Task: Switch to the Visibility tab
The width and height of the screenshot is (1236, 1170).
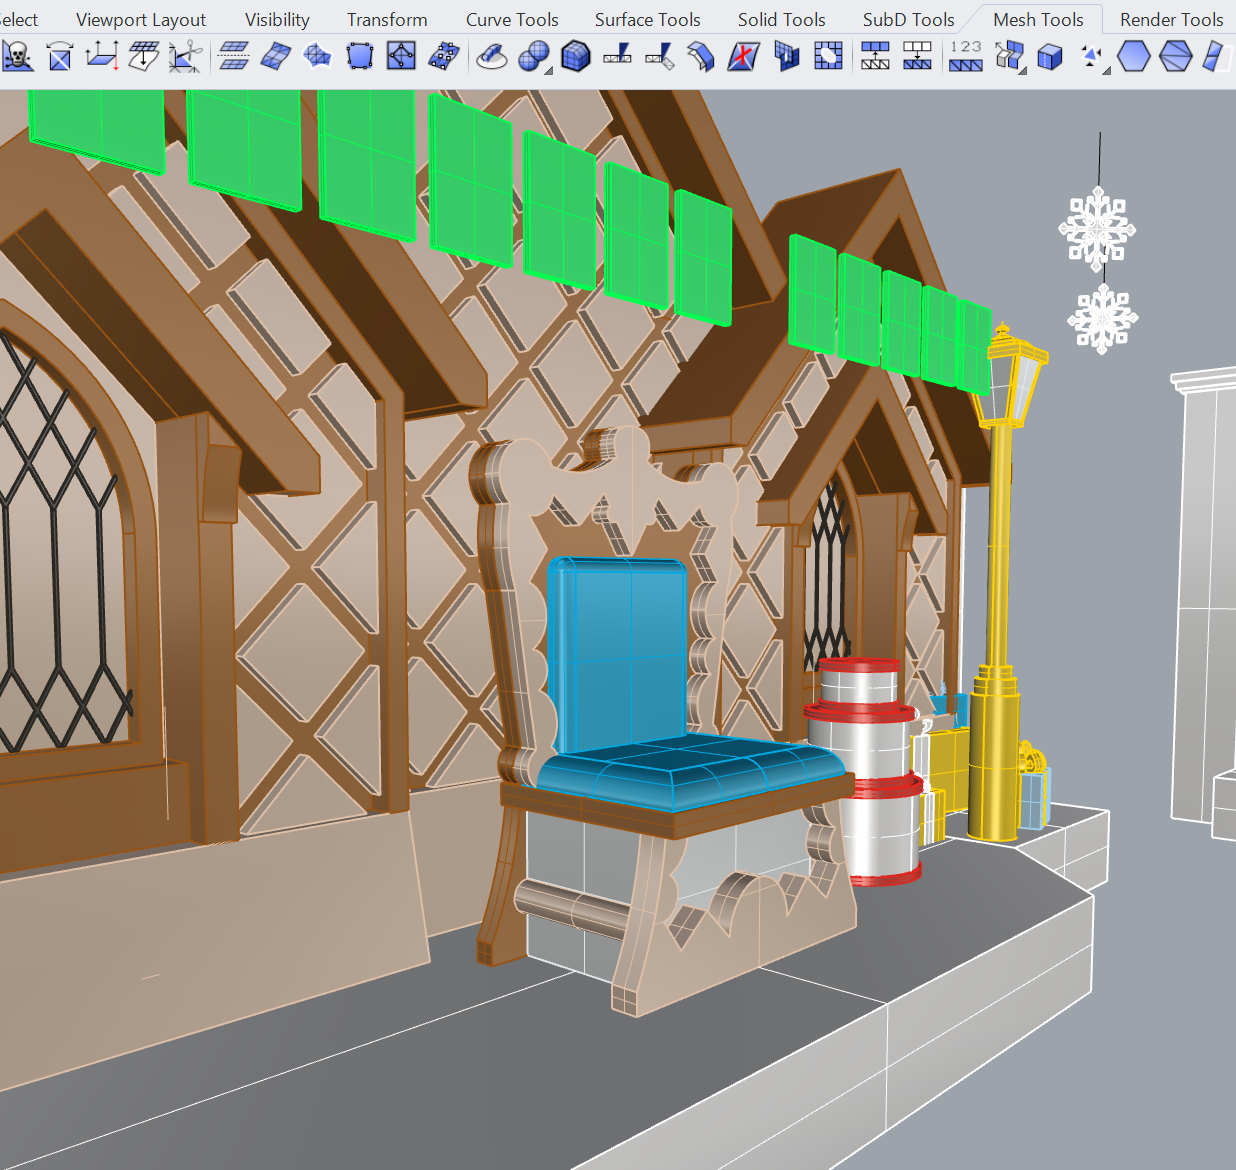Action: pos(277,20)
